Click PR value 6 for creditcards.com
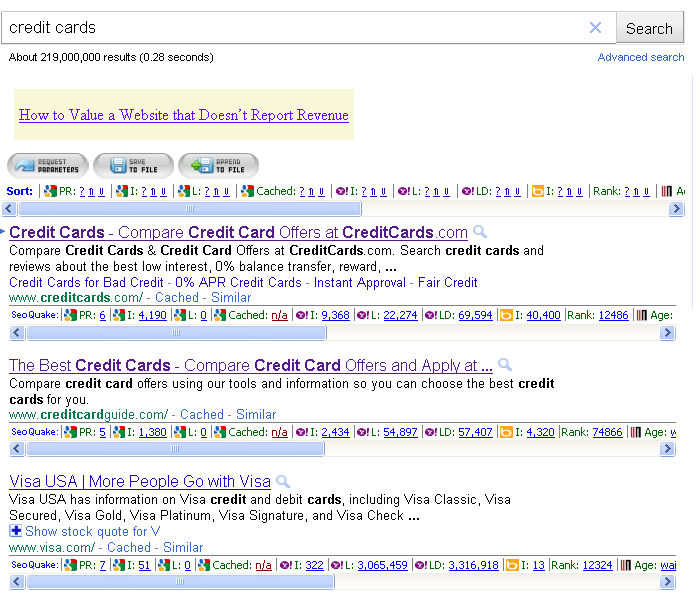Viewport: 696px width, 597px height. coord(103,315)
